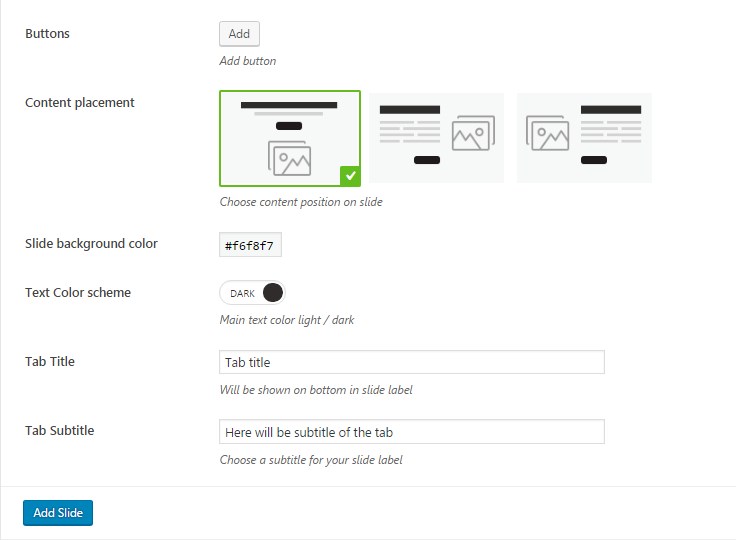This screenshot has width=736, height=540.
Task: Click the black button shape in the rightmost layout
Action: click(594, 160)
